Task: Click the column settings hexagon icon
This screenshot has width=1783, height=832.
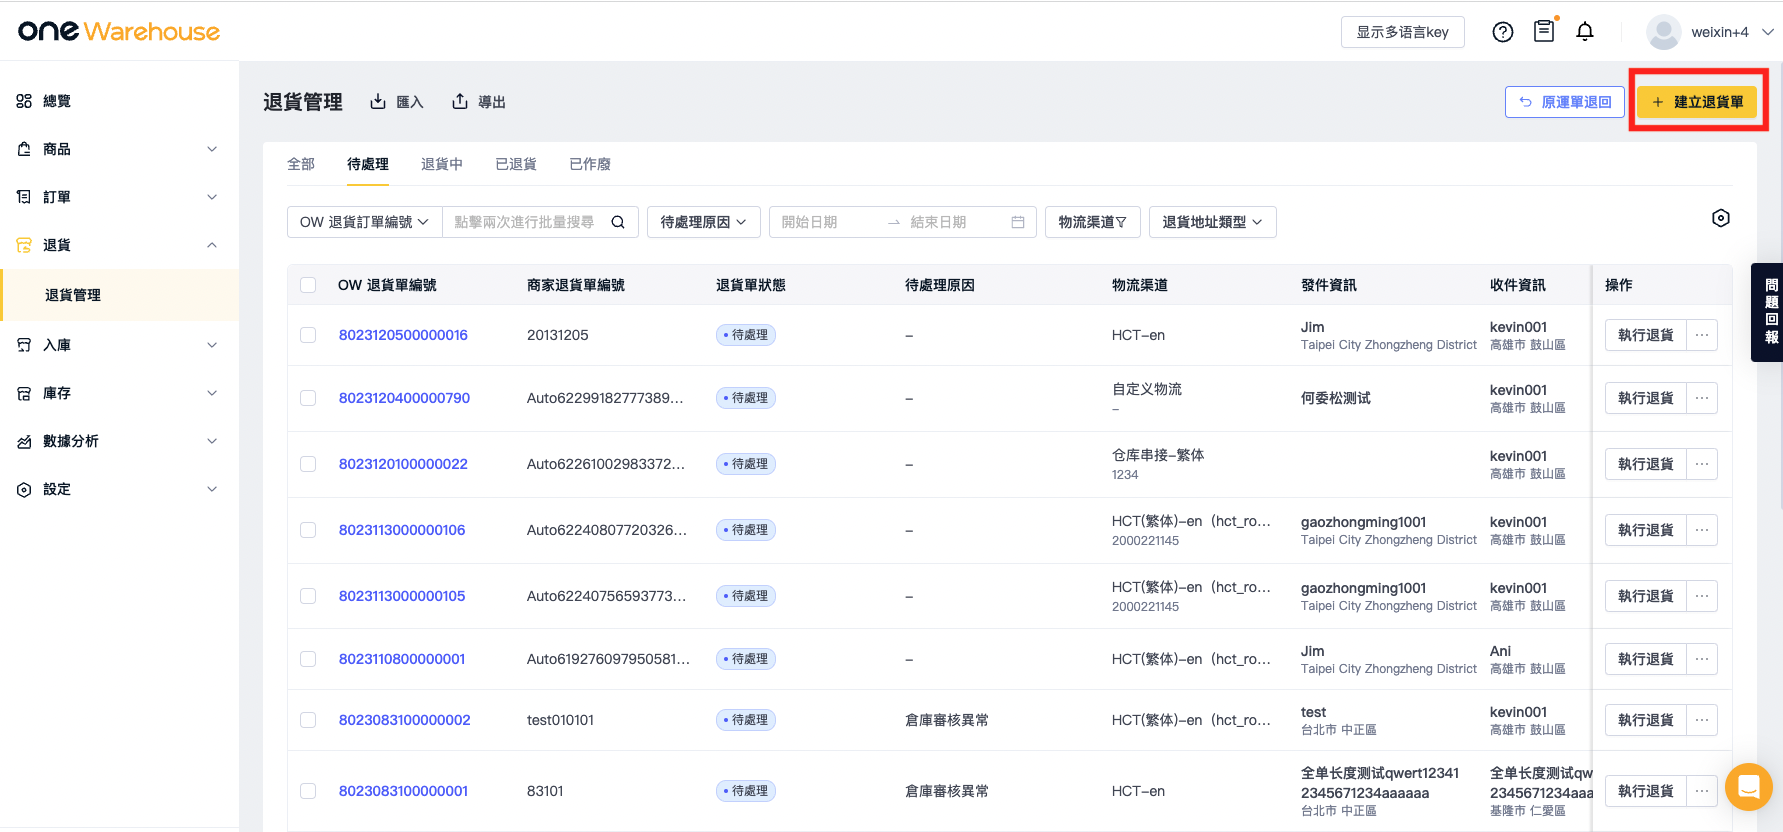Action: pyautogui.click(x=1720, y=218)
